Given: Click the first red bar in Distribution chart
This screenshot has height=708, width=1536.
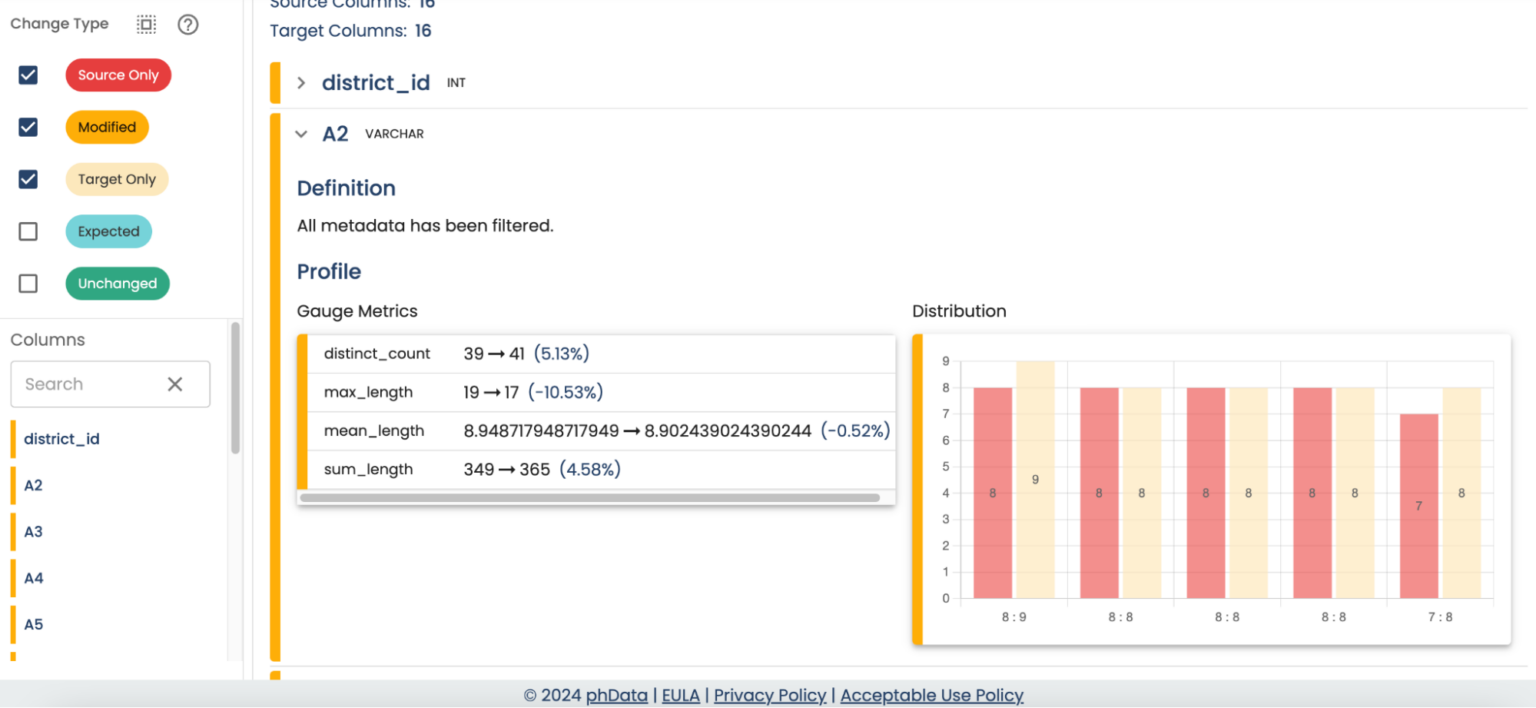Looking at the screenshot, I should (991, 490).
